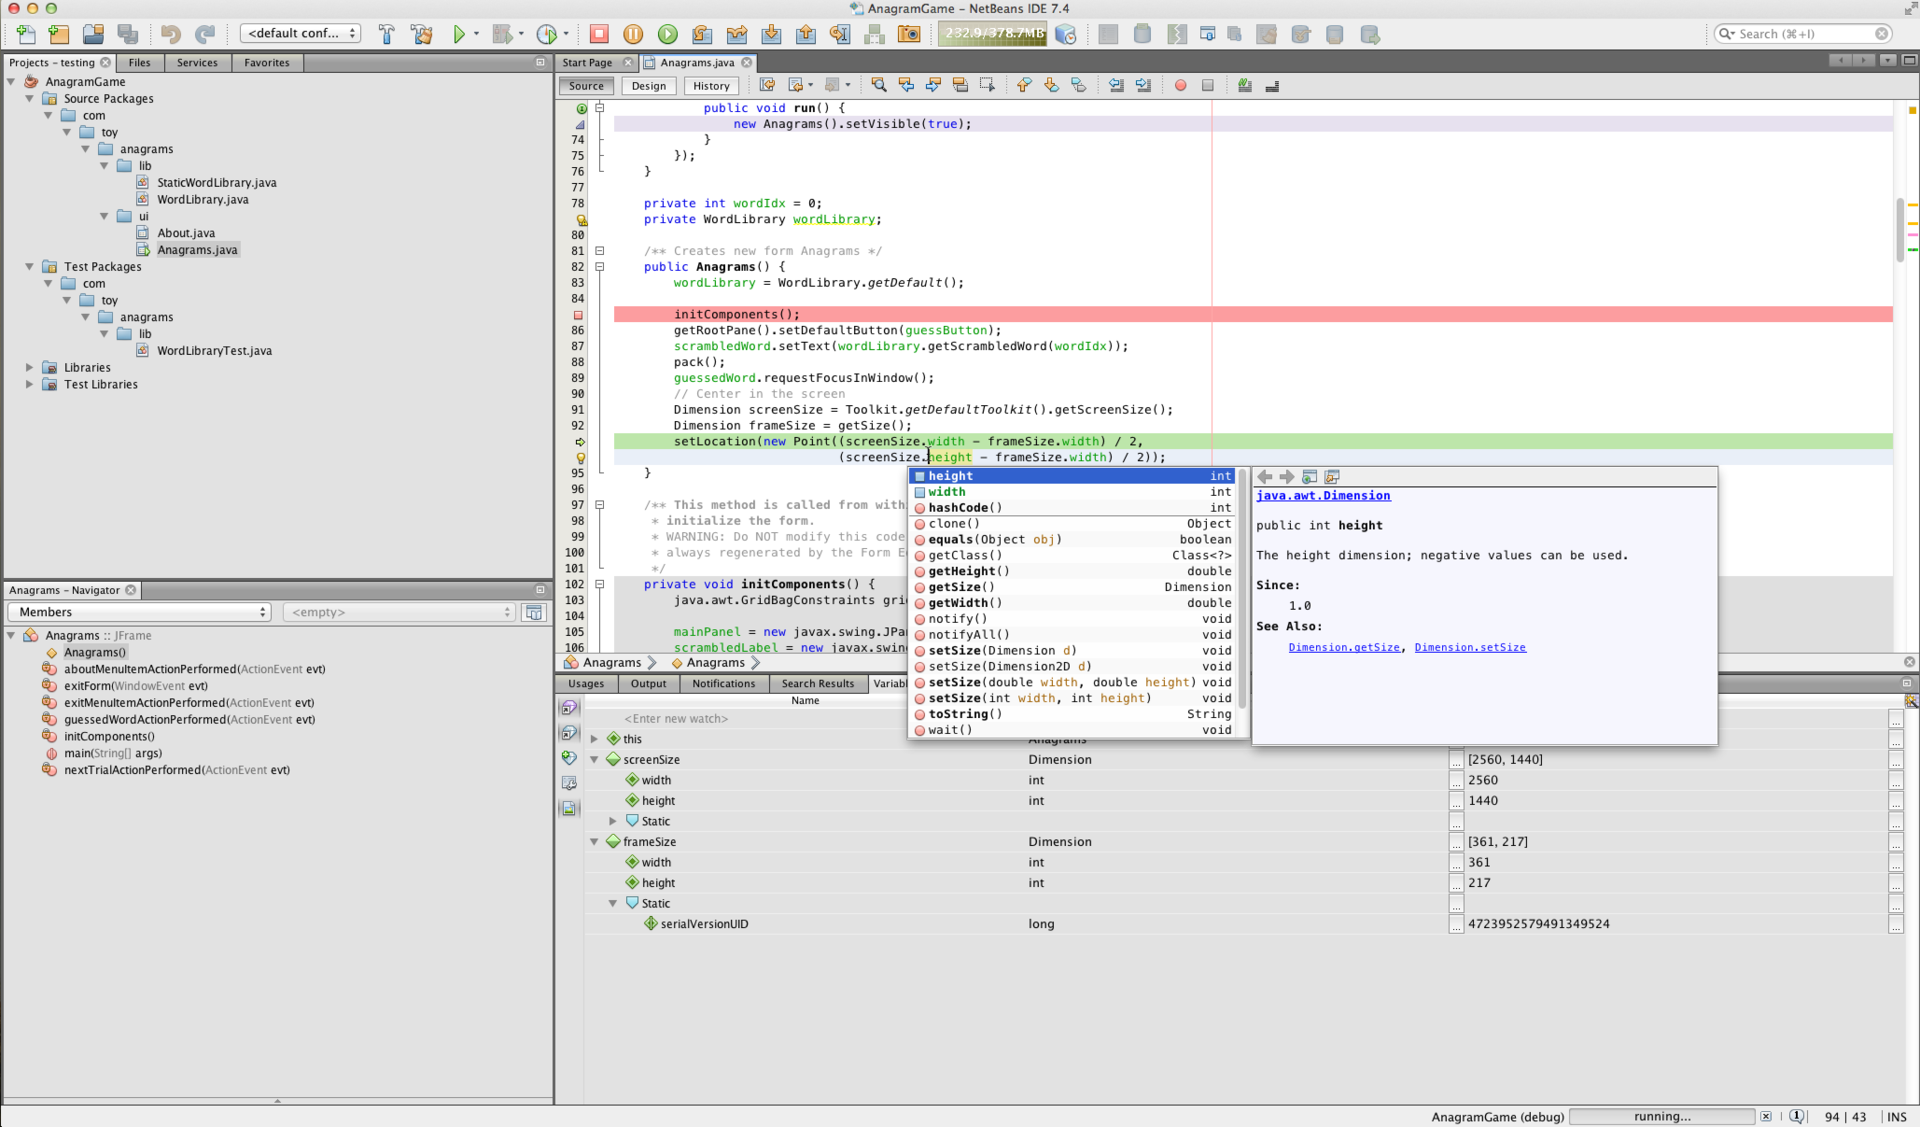Open the default configuration dropdown
This screenshot has height=1127, width=1920.
(x=300, y=33)
